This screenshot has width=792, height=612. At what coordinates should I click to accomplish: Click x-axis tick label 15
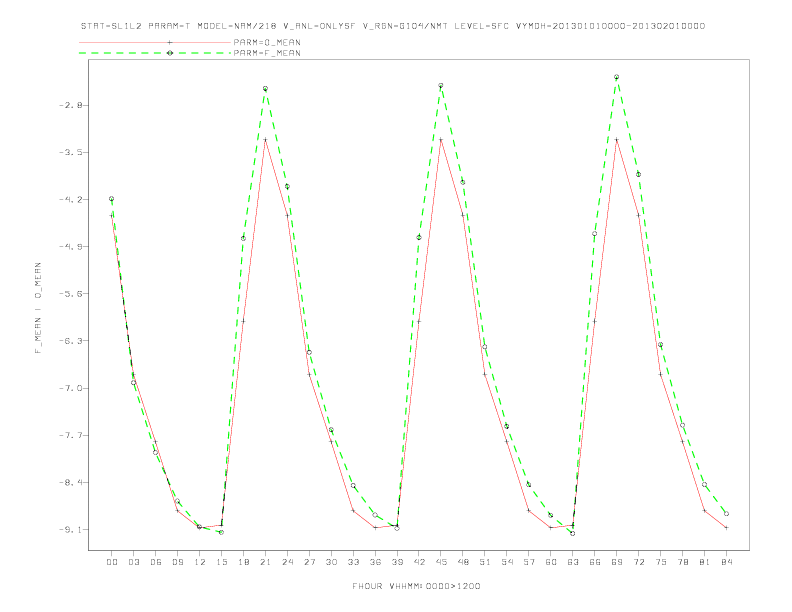[x=221, y=562]
